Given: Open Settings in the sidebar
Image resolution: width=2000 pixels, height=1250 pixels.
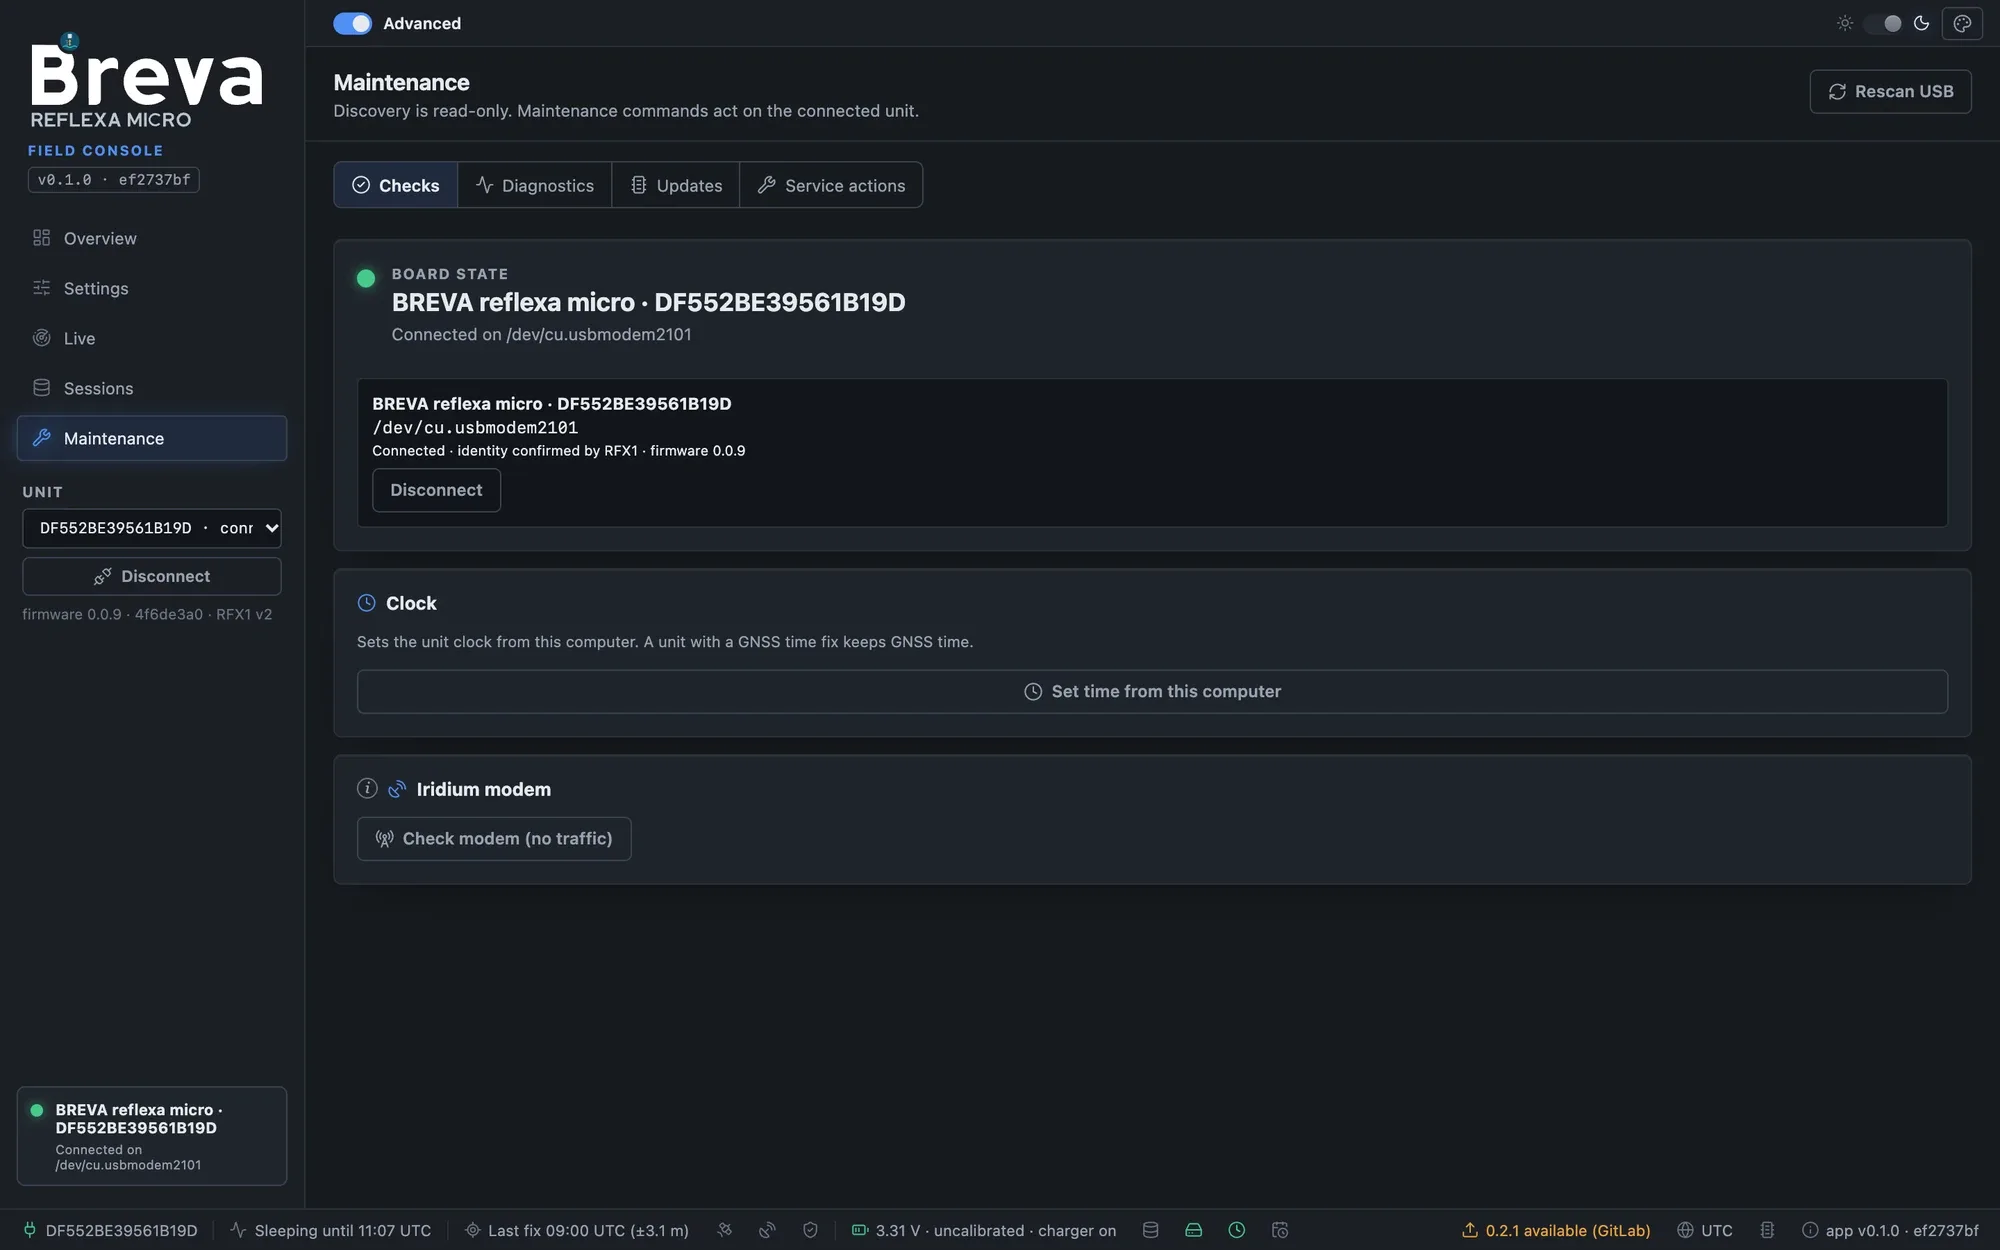Looking at the screenshot, I should coord(152,288).
